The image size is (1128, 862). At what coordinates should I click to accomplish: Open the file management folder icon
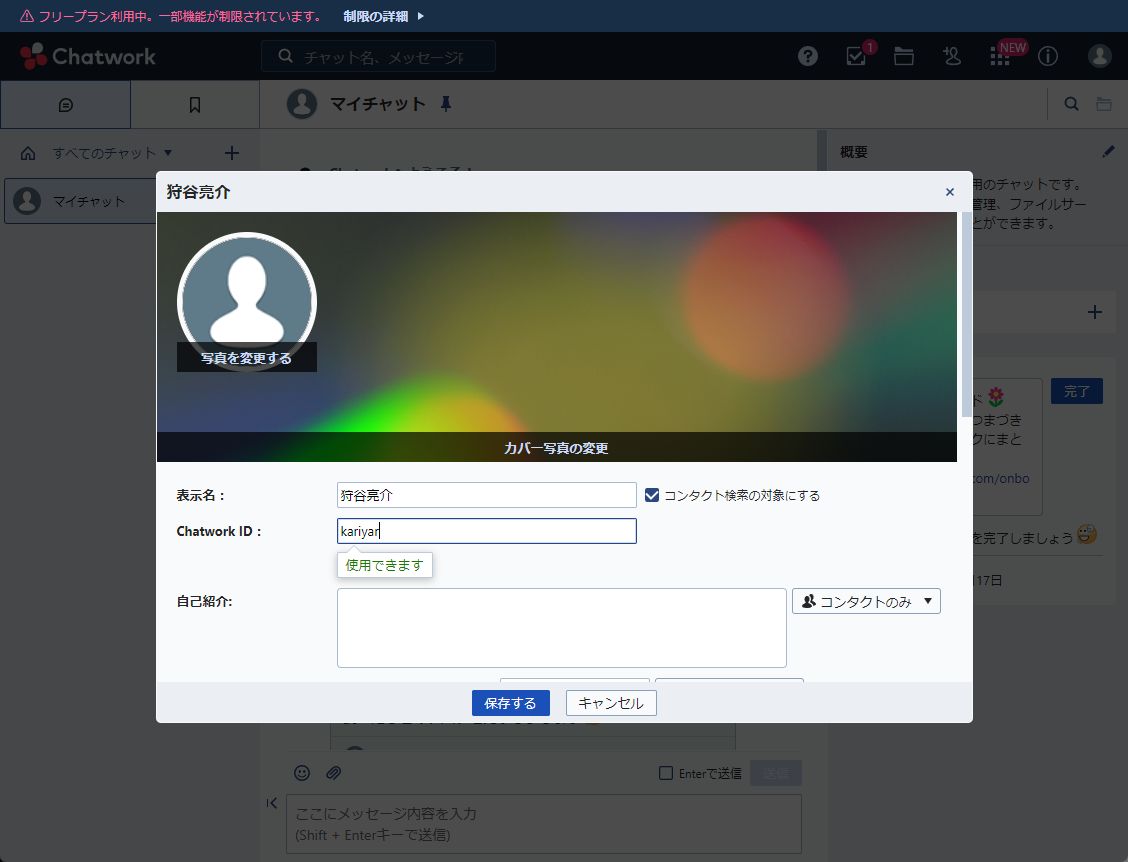(904, 56)
